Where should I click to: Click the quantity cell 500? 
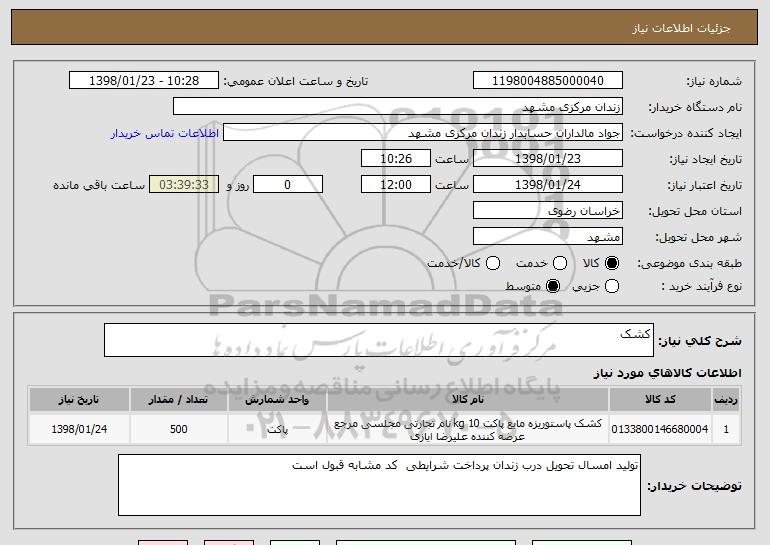178,429
